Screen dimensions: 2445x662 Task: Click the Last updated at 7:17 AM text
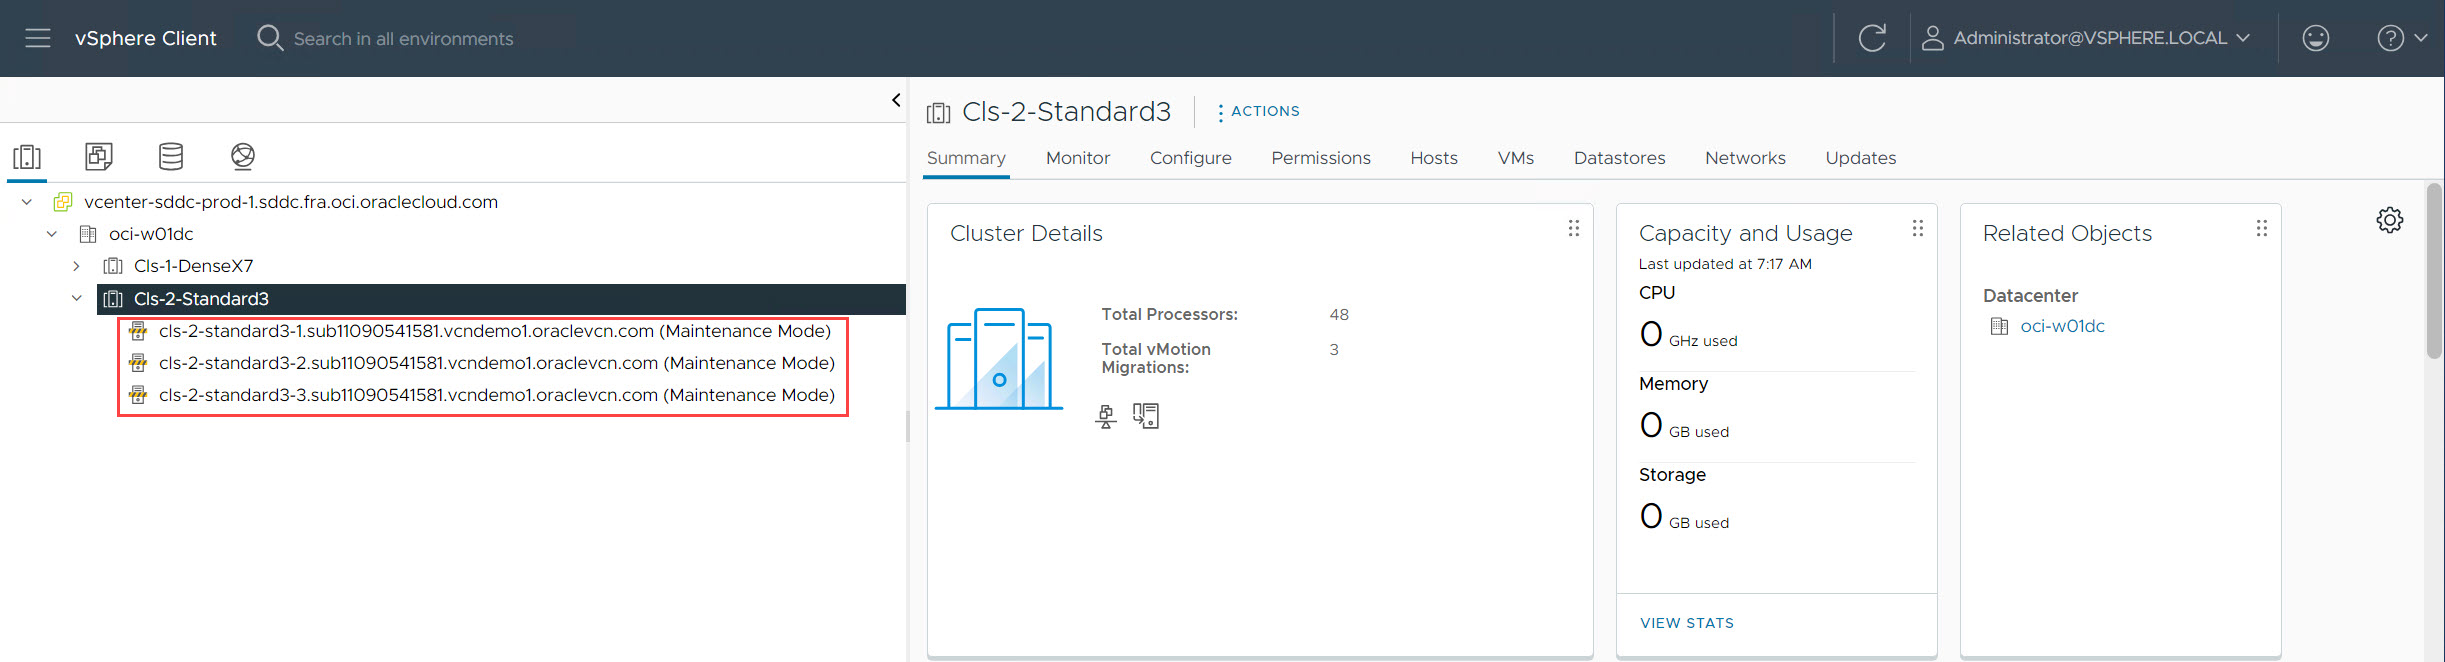pyautogui.click(x=1725, y=264)
